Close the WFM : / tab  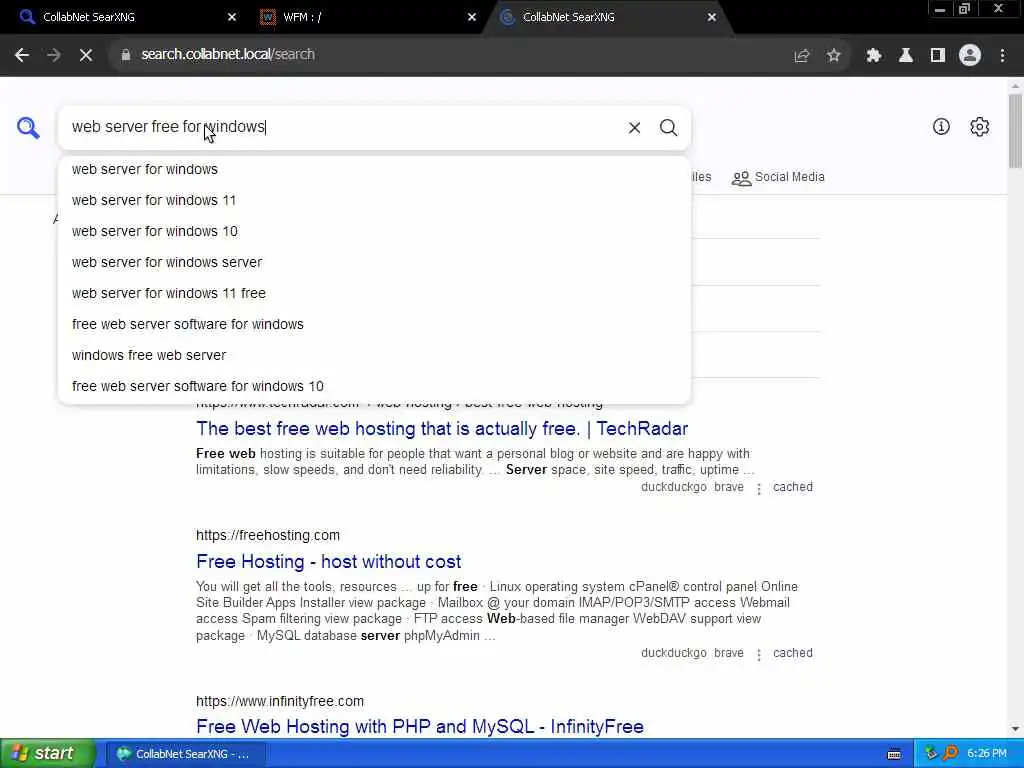(472, 17)
